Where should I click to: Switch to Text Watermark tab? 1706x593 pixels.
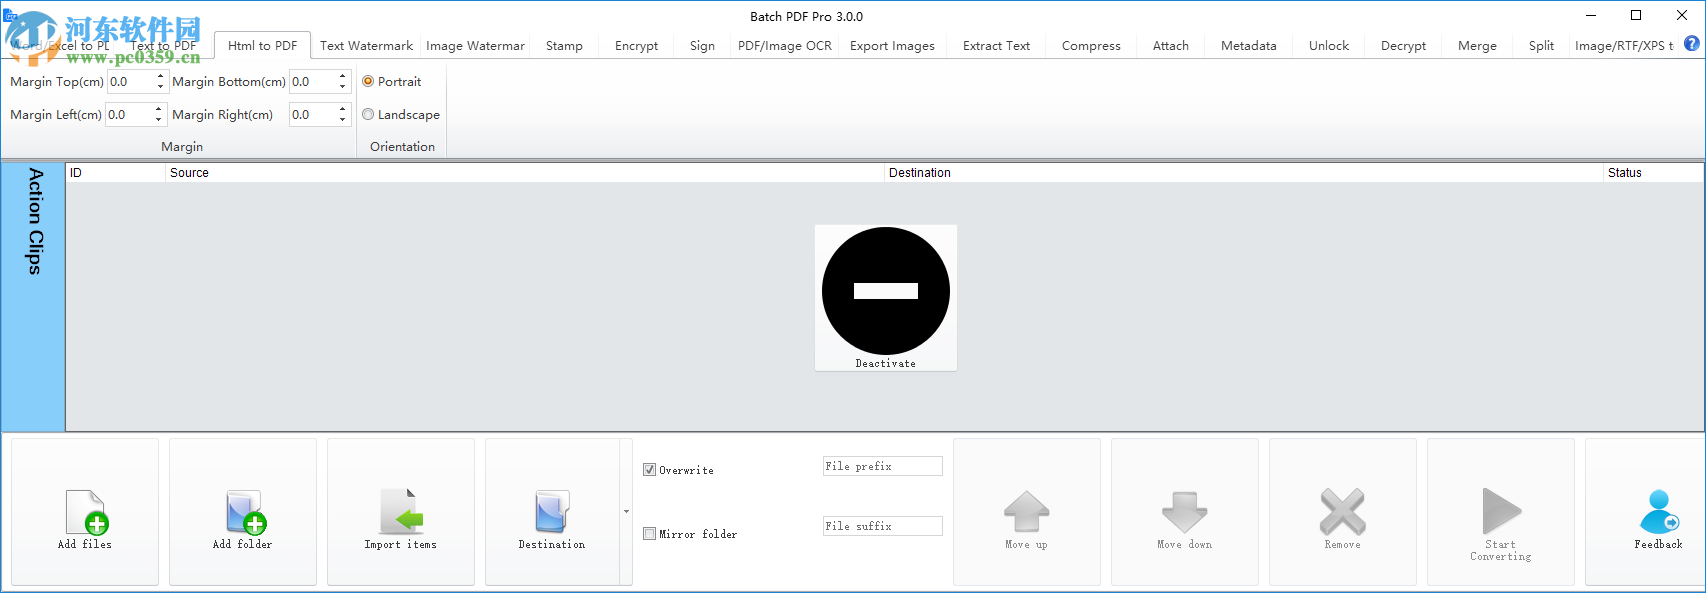[366, 46]
